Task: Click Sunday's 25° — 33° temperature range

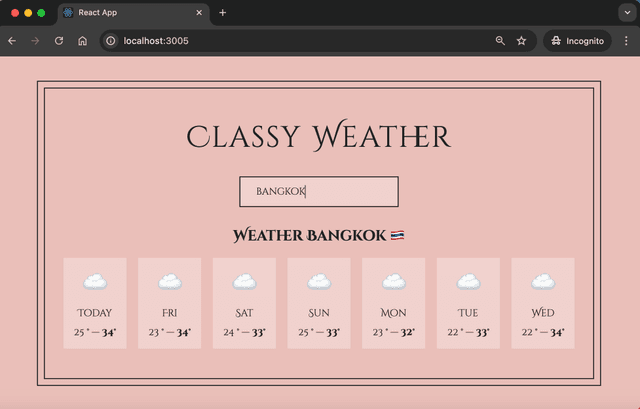Action: (319, 332)
